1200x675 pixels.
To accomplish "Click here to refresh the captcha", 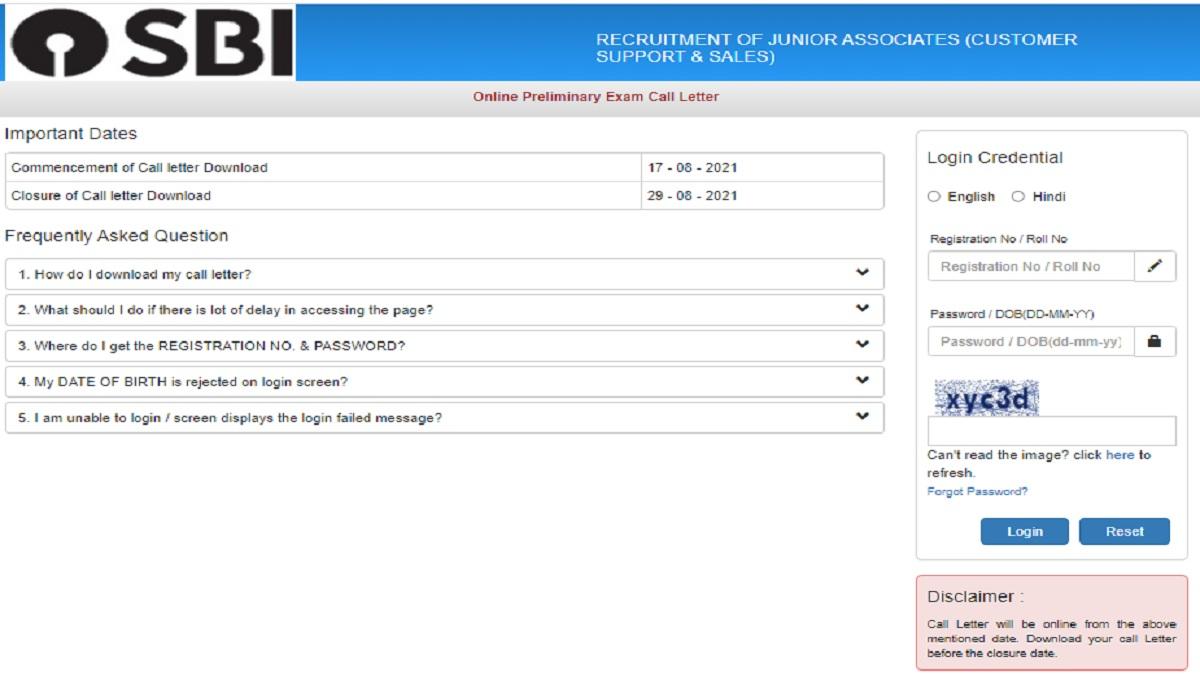I will click(x=1121, y=454).
